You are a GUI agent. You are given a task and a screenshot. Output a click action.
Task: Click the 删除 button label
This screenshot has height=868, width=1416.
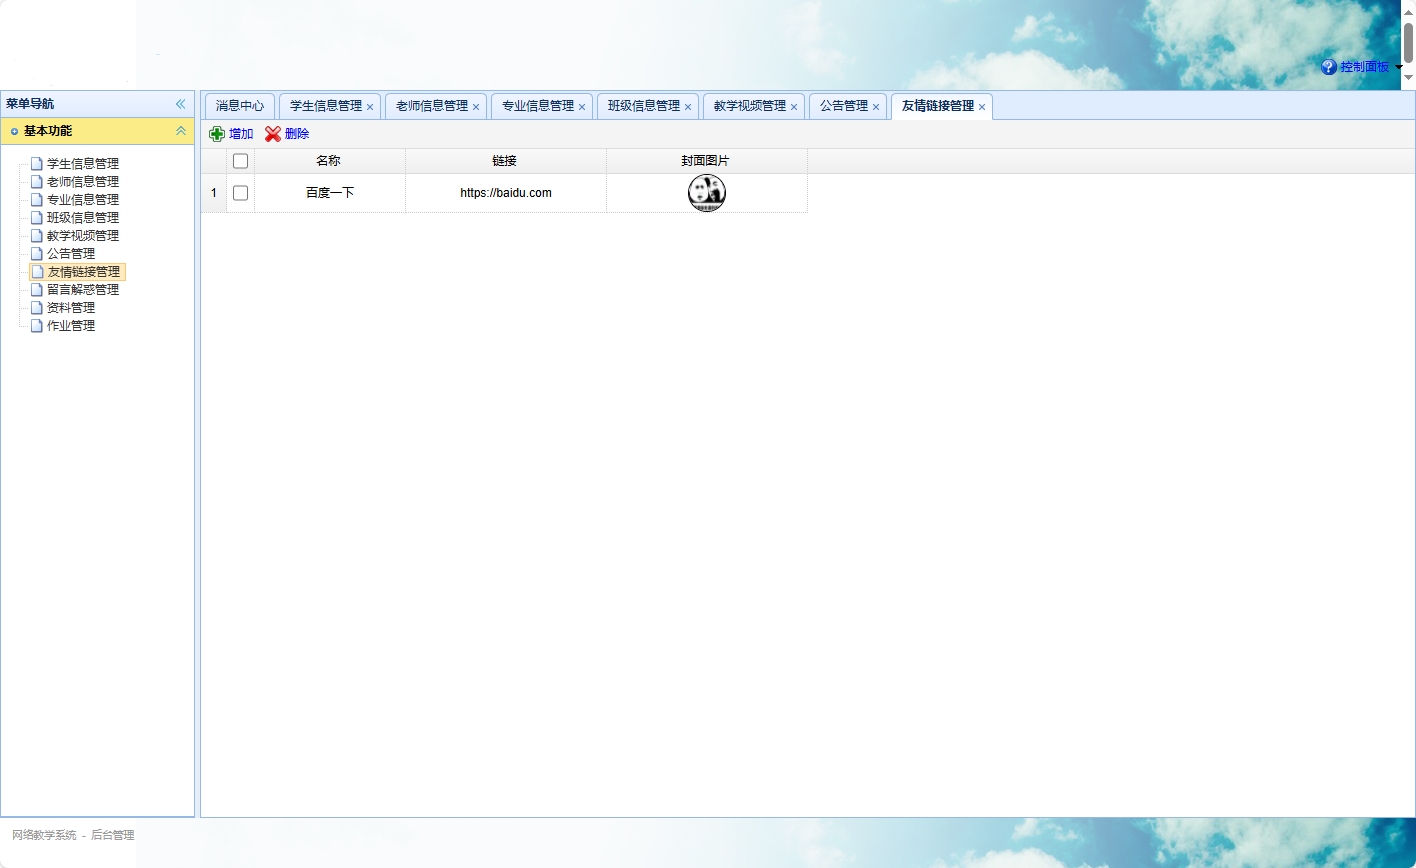pos(297,134)
